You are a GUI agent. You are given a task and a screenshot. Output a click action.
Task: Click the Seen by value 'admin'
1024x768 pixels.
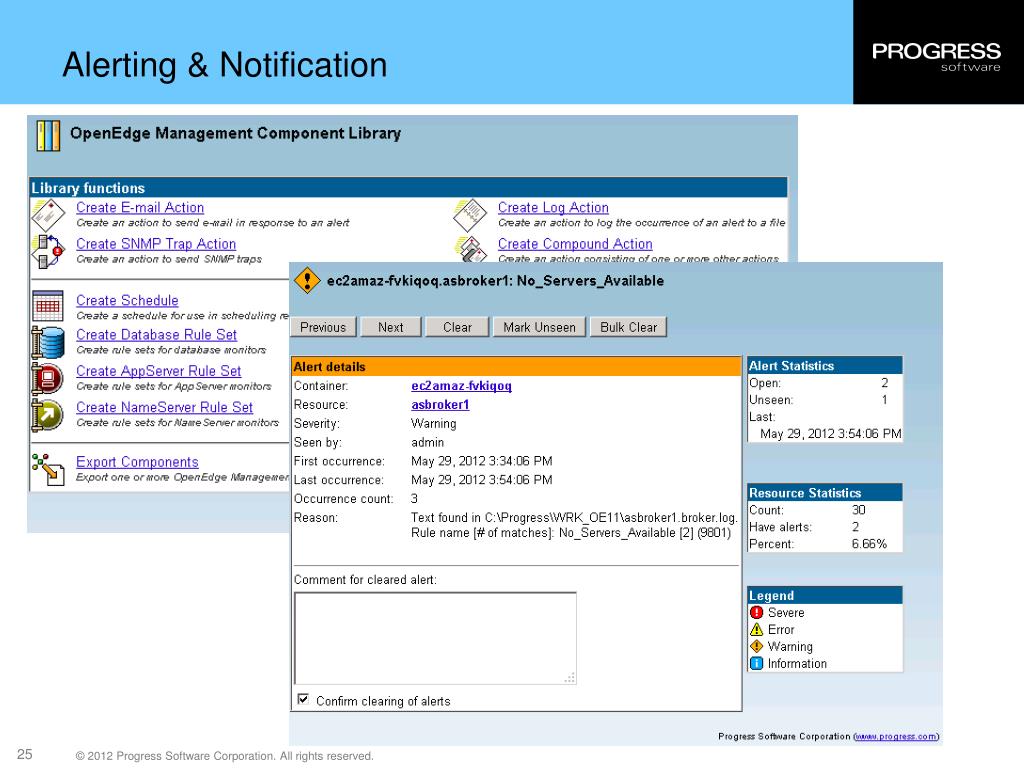click(427, 443)
